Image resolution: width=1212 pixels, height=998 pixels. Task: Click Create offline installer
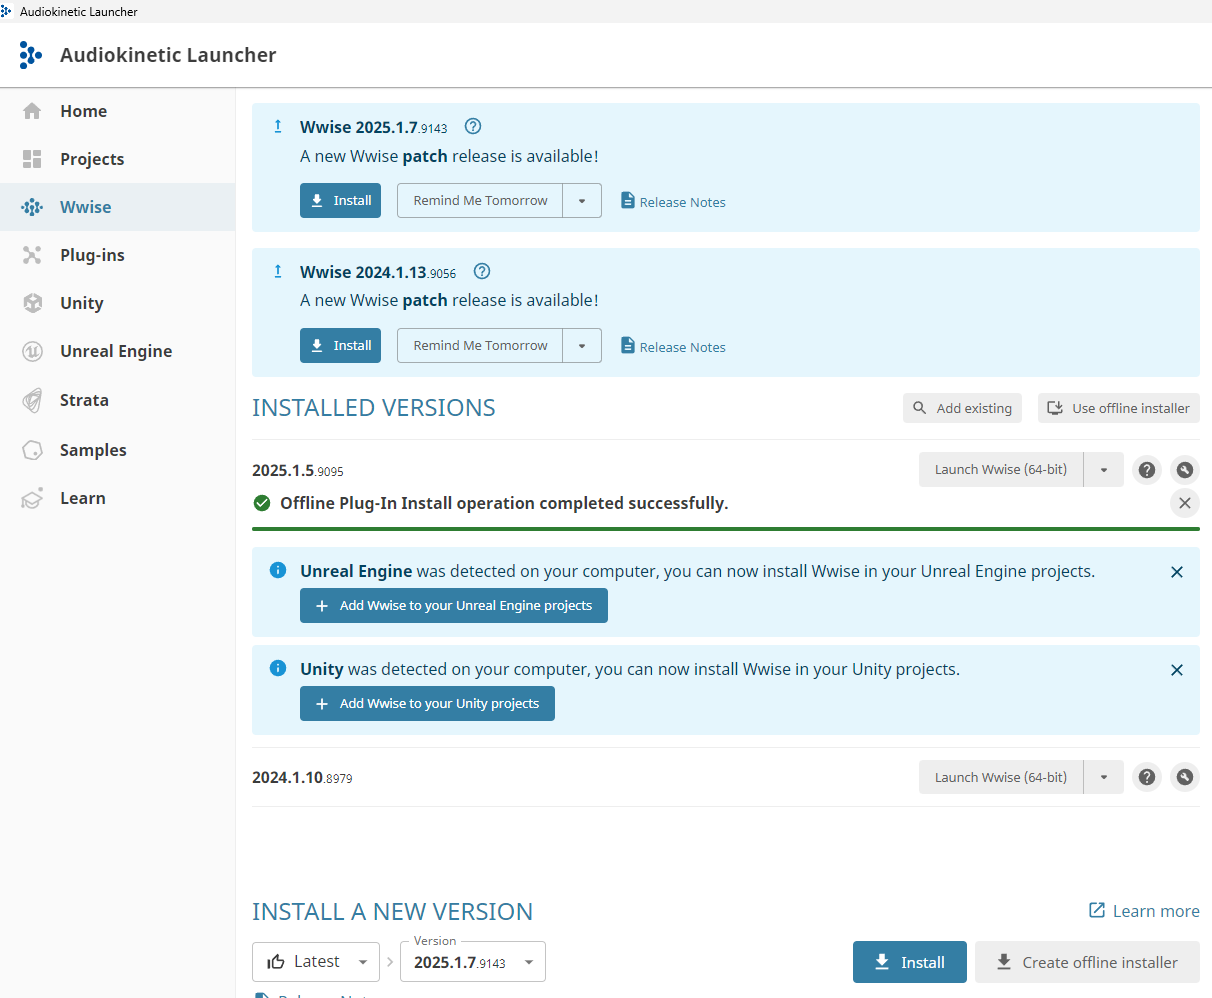coord(1087,962)
